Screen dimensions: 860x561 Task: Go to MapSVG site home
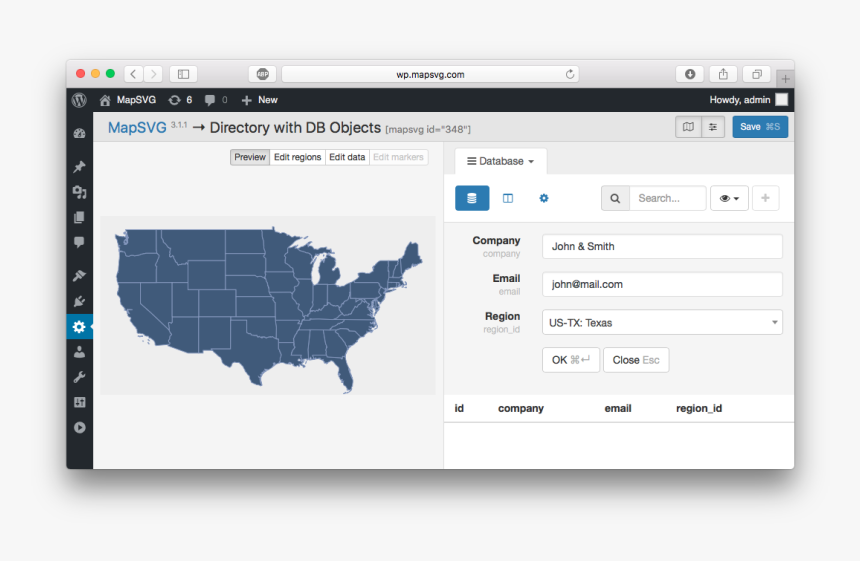[128, 100]
